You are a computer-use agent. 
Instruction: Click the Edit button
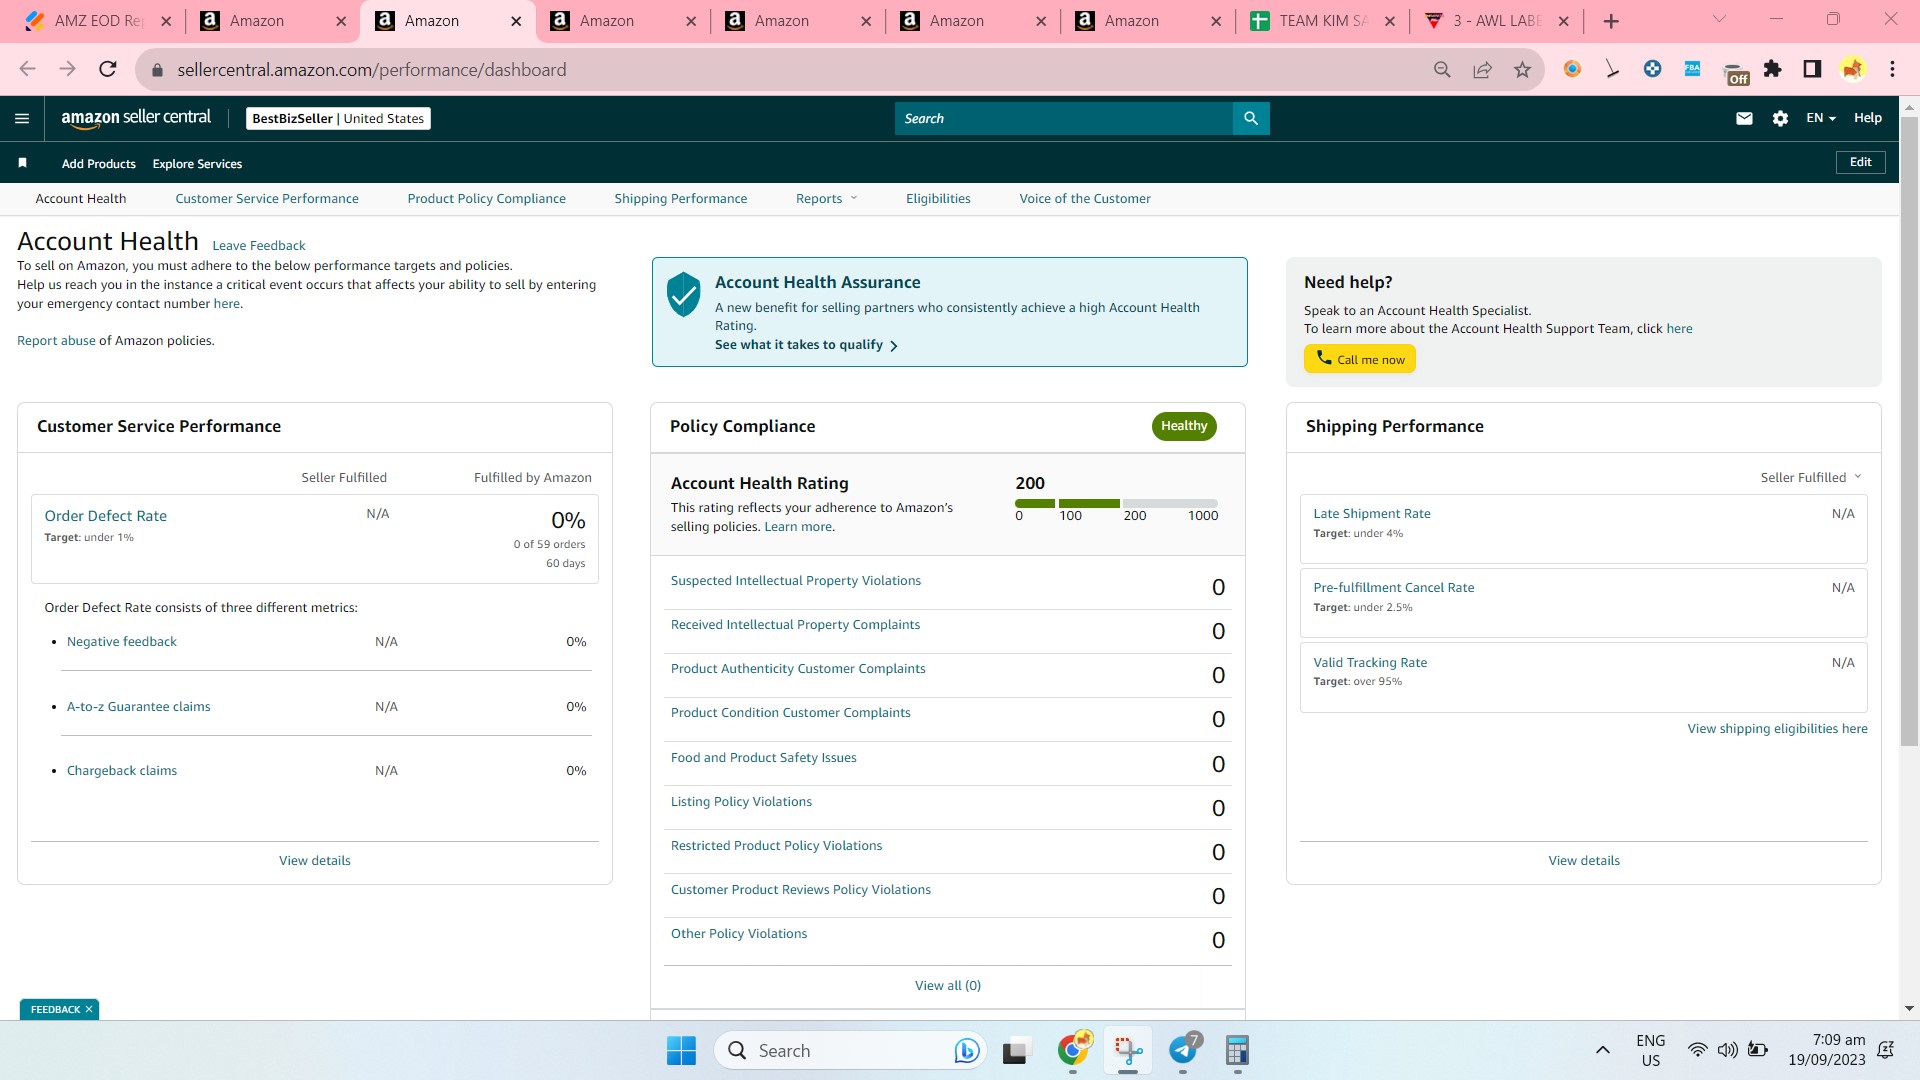click(1860, 162)
